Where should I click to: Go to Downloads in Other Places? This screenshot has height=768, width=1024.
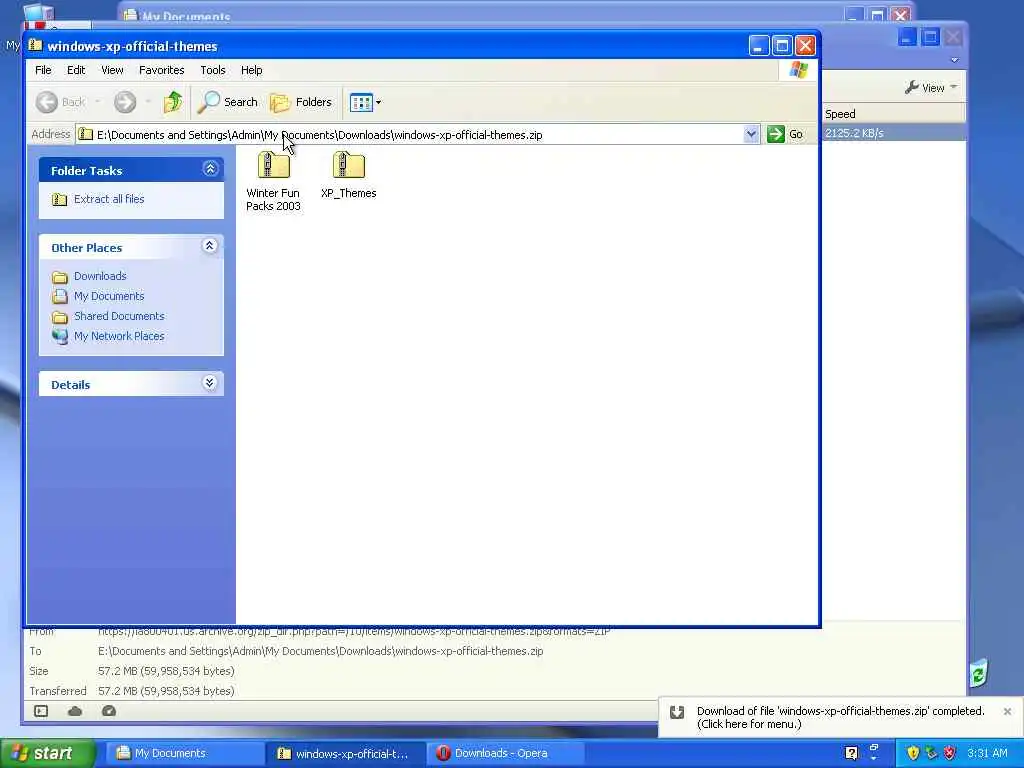pos(100,276)
